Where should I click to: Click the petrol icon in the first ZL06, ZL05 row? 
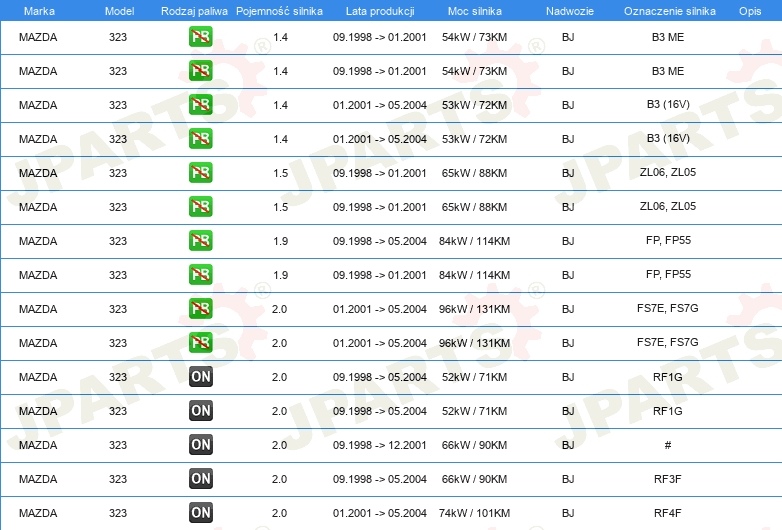coord(201,173)
